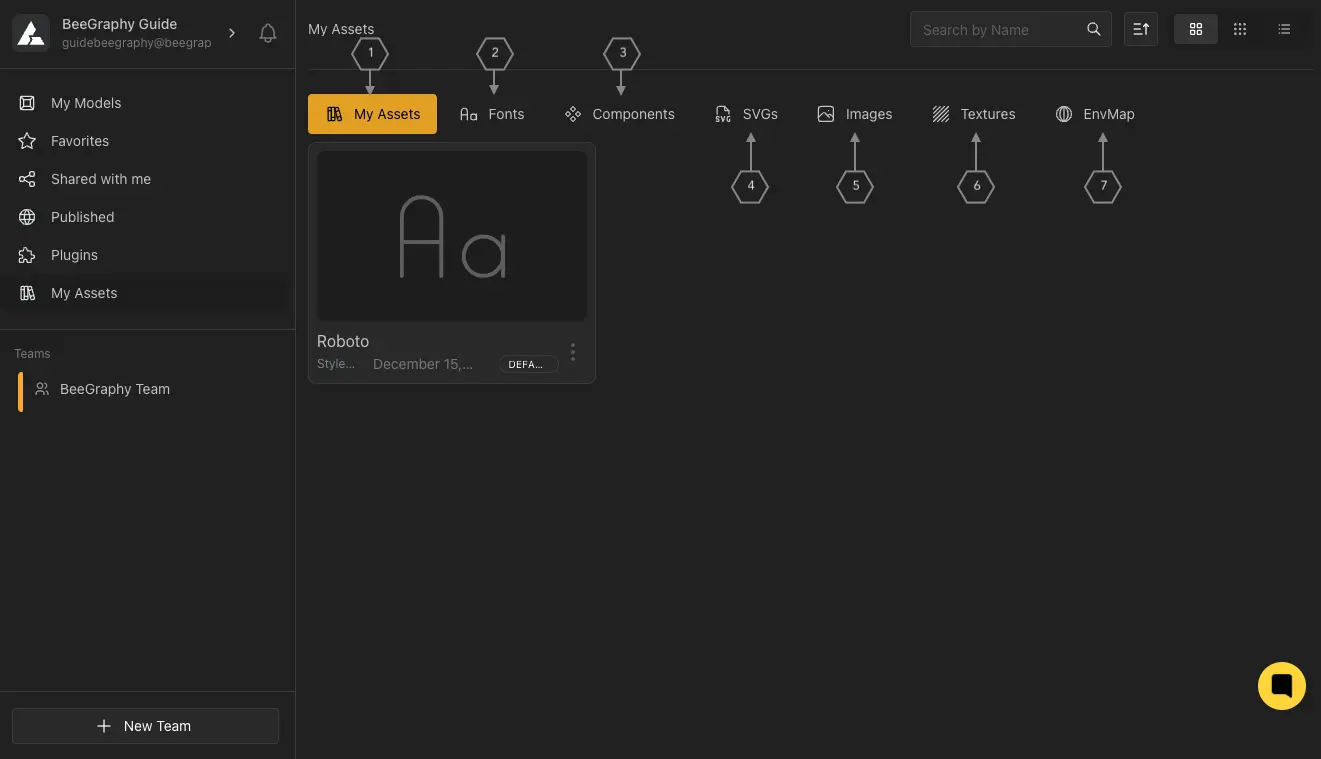Switch to the Textures tab
The height and width of the screenshot is (759, 1321).
coord(974,114)
